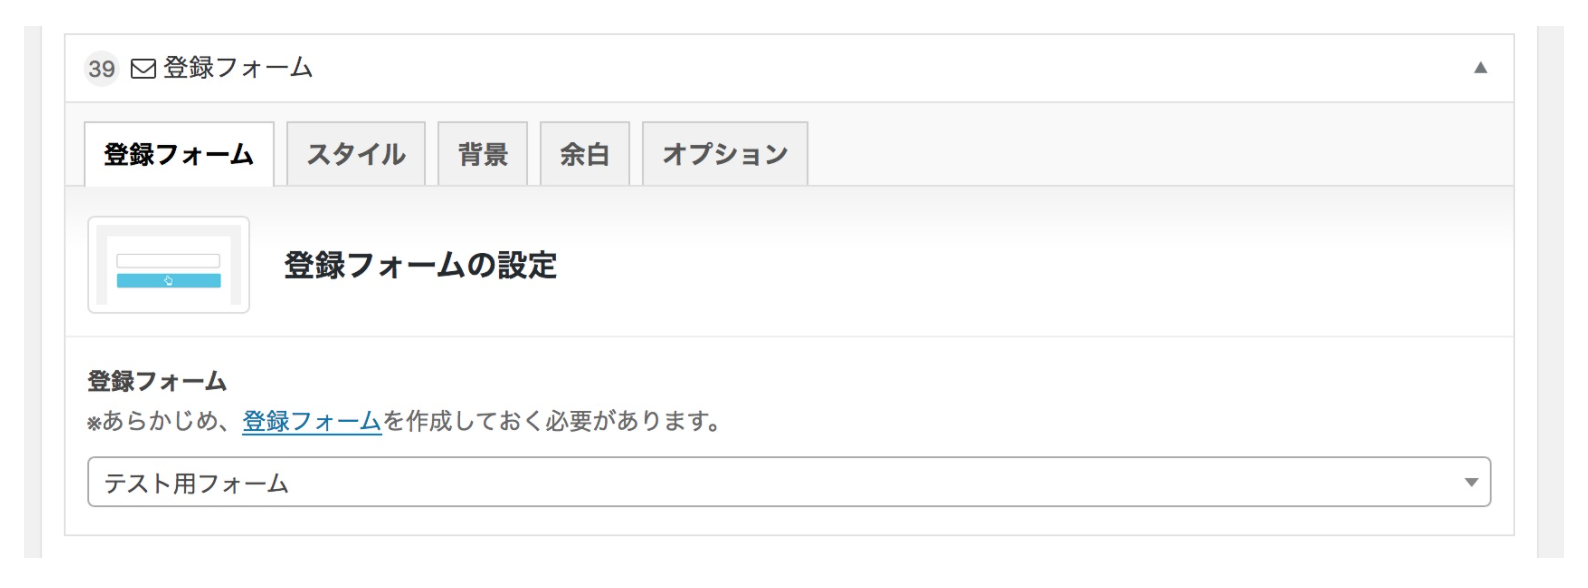
Task: Click the dropdown arrow of the form selector
Action: (x=1471, y=482)
